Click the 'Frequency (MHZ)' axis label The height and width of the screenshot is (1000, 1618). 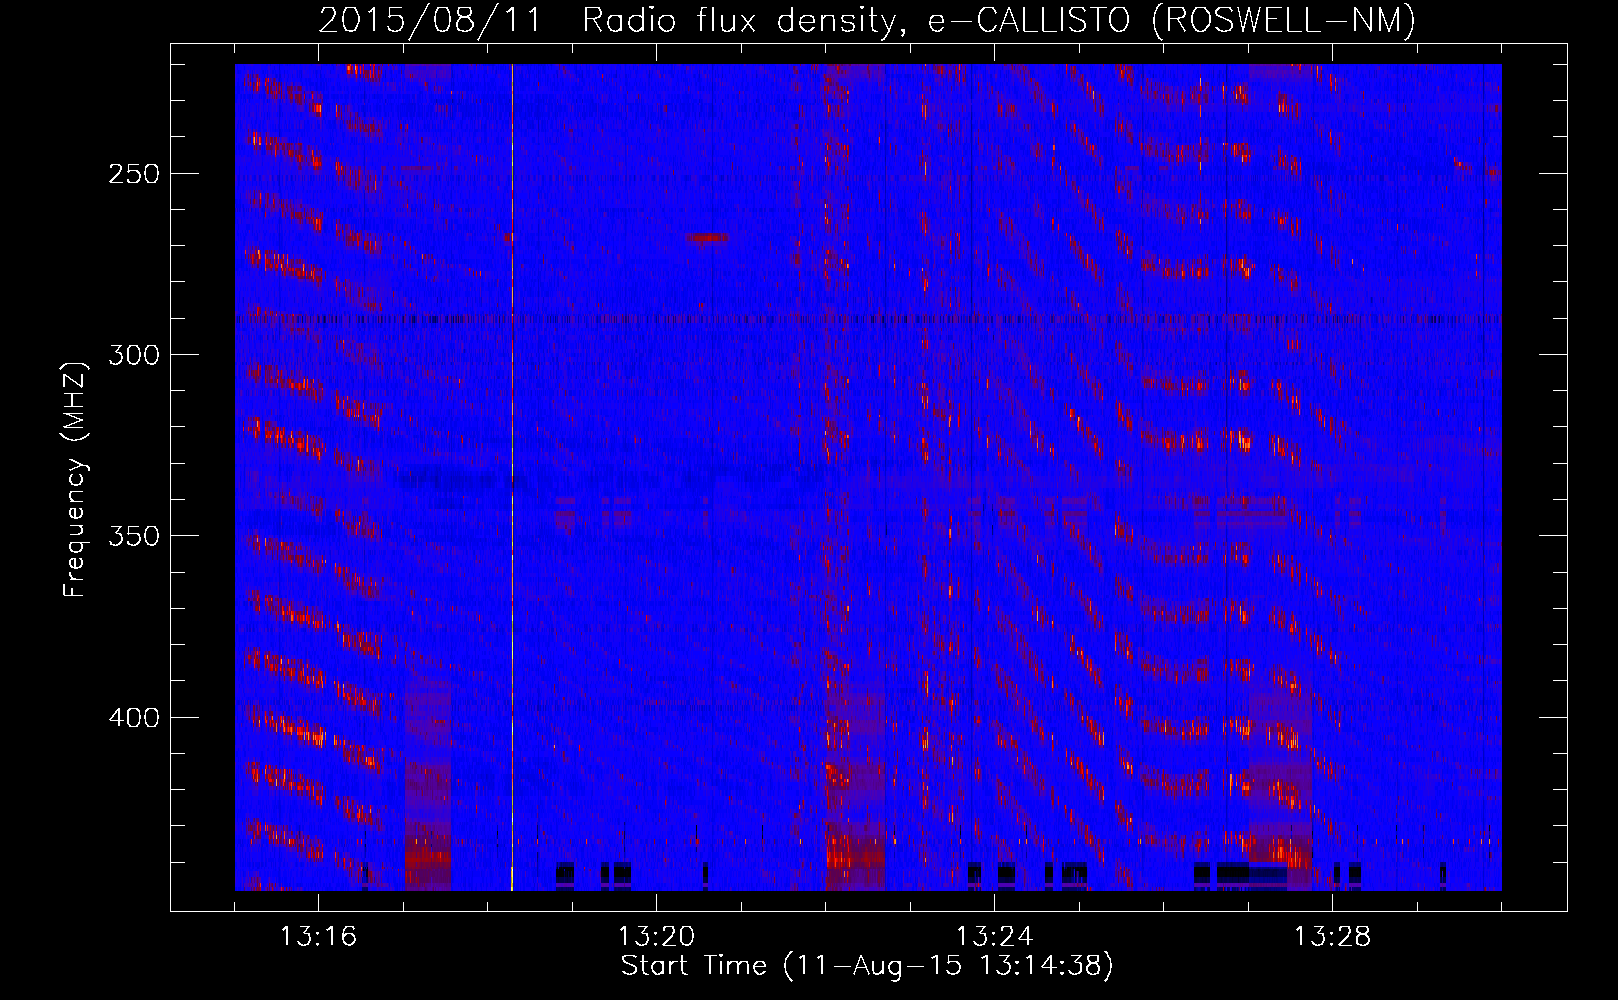(75, 480)
